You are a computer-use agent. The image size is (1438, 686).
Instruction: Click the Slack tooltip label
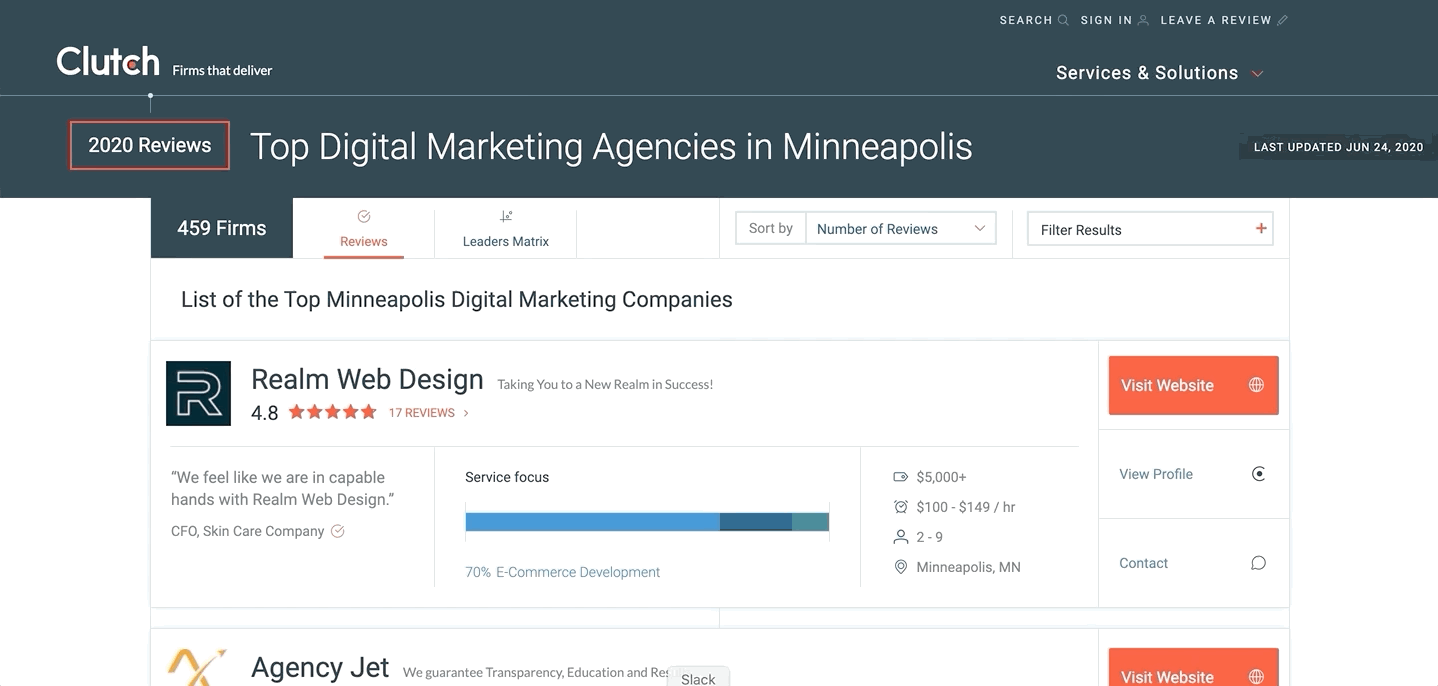tap(698, 678)
